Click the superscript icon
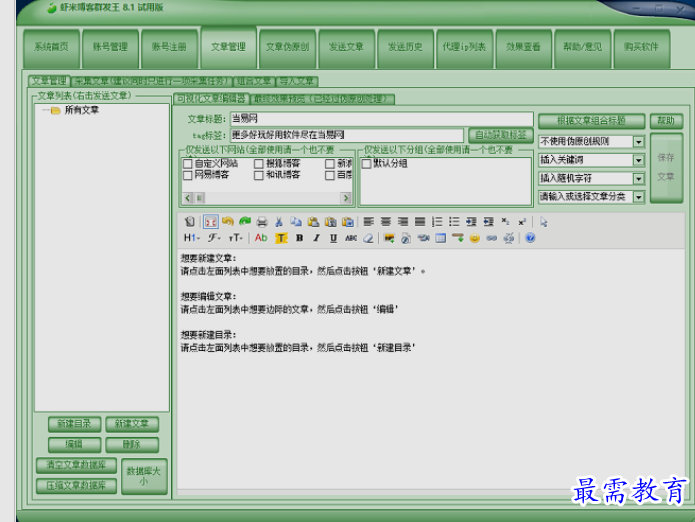Image resolution: width=695 pixels, height=522 pixels. [522, 222]
